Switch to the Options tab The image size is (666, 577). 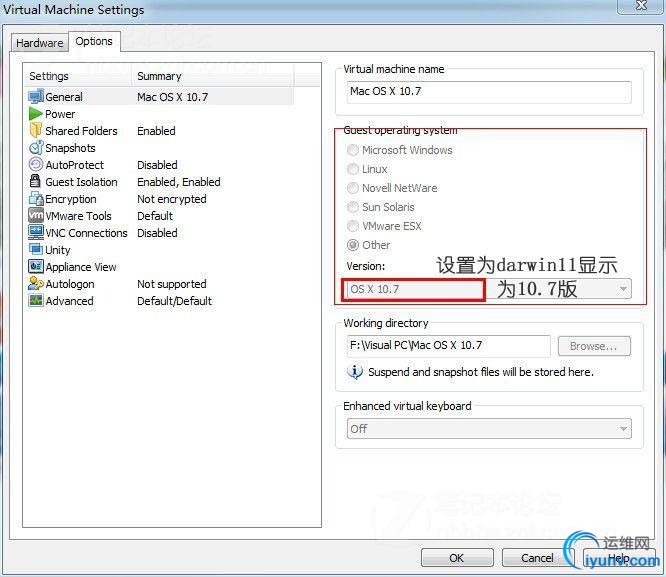(x=94, y=42)
